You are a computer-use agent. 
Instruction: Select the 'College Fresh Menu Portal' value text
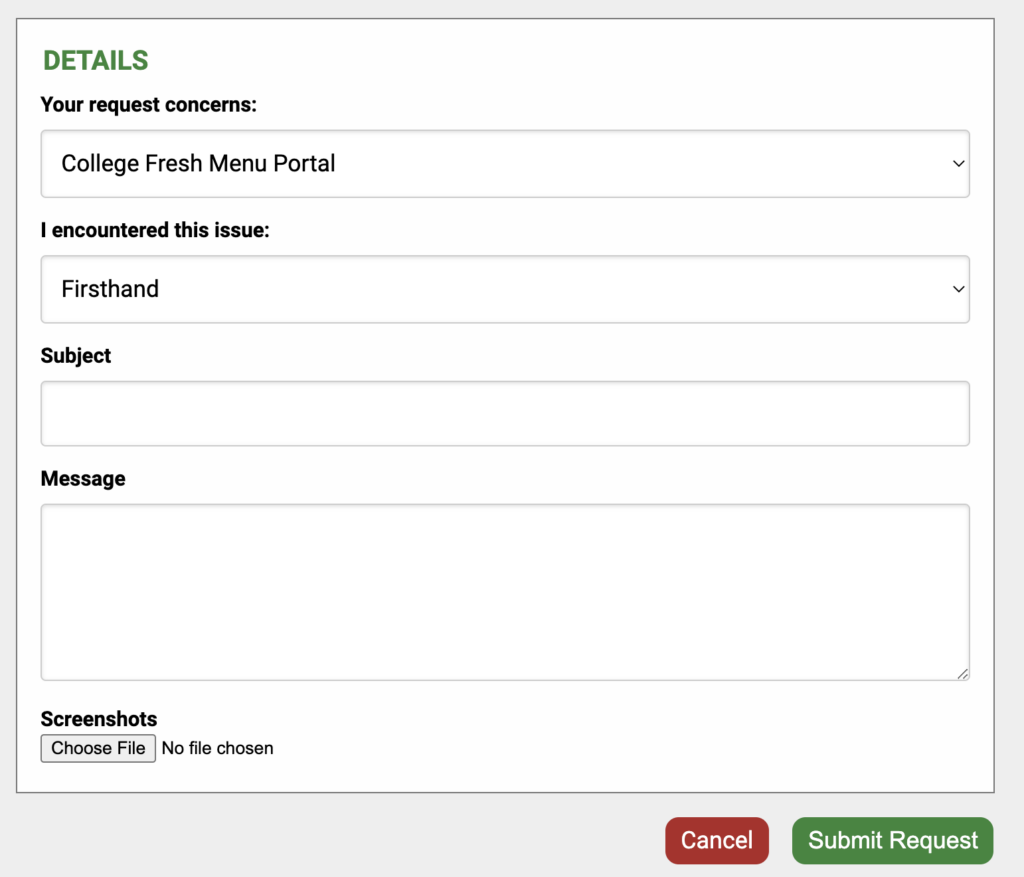[x=199, y=163]
